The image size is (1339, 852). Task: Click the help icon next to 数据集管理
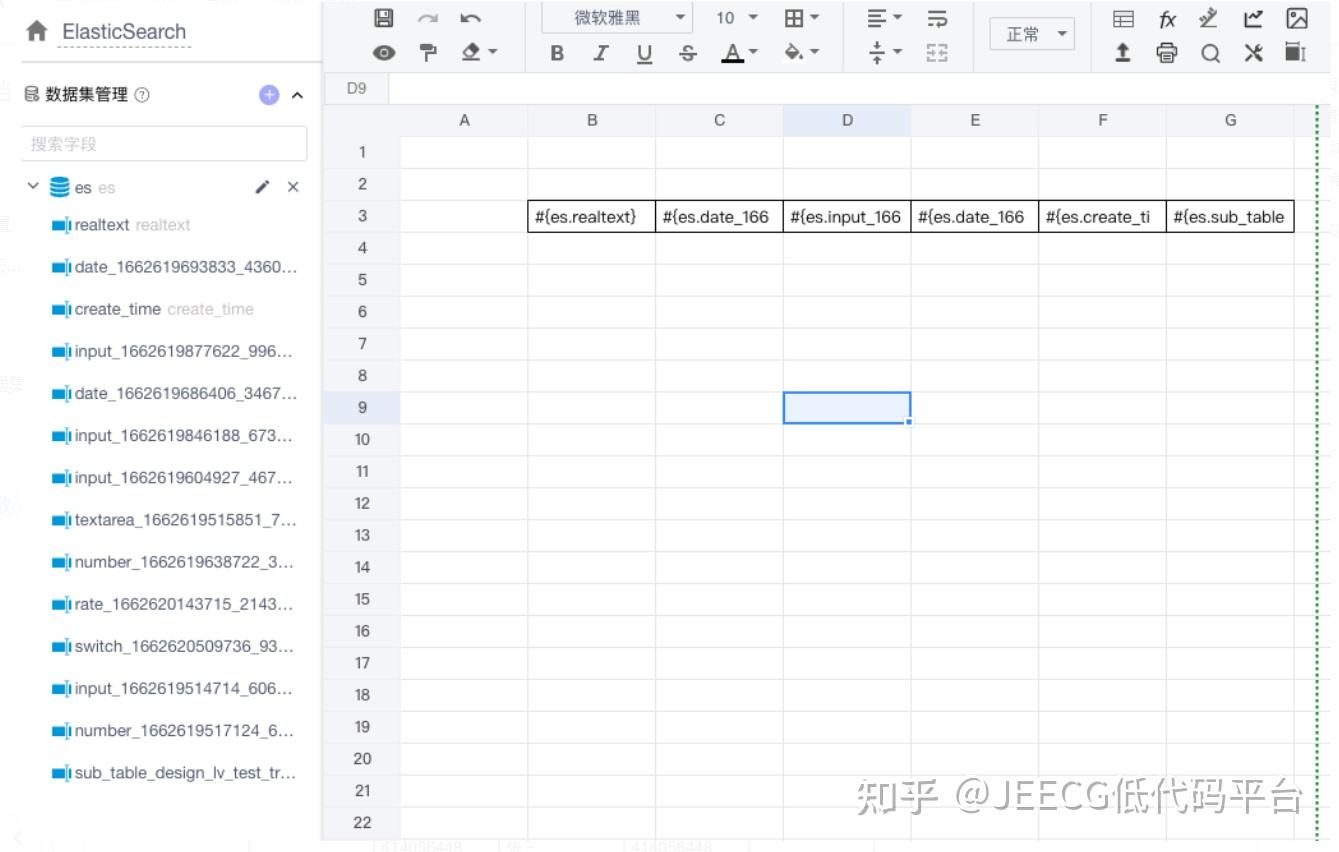(x=142, y=95)
